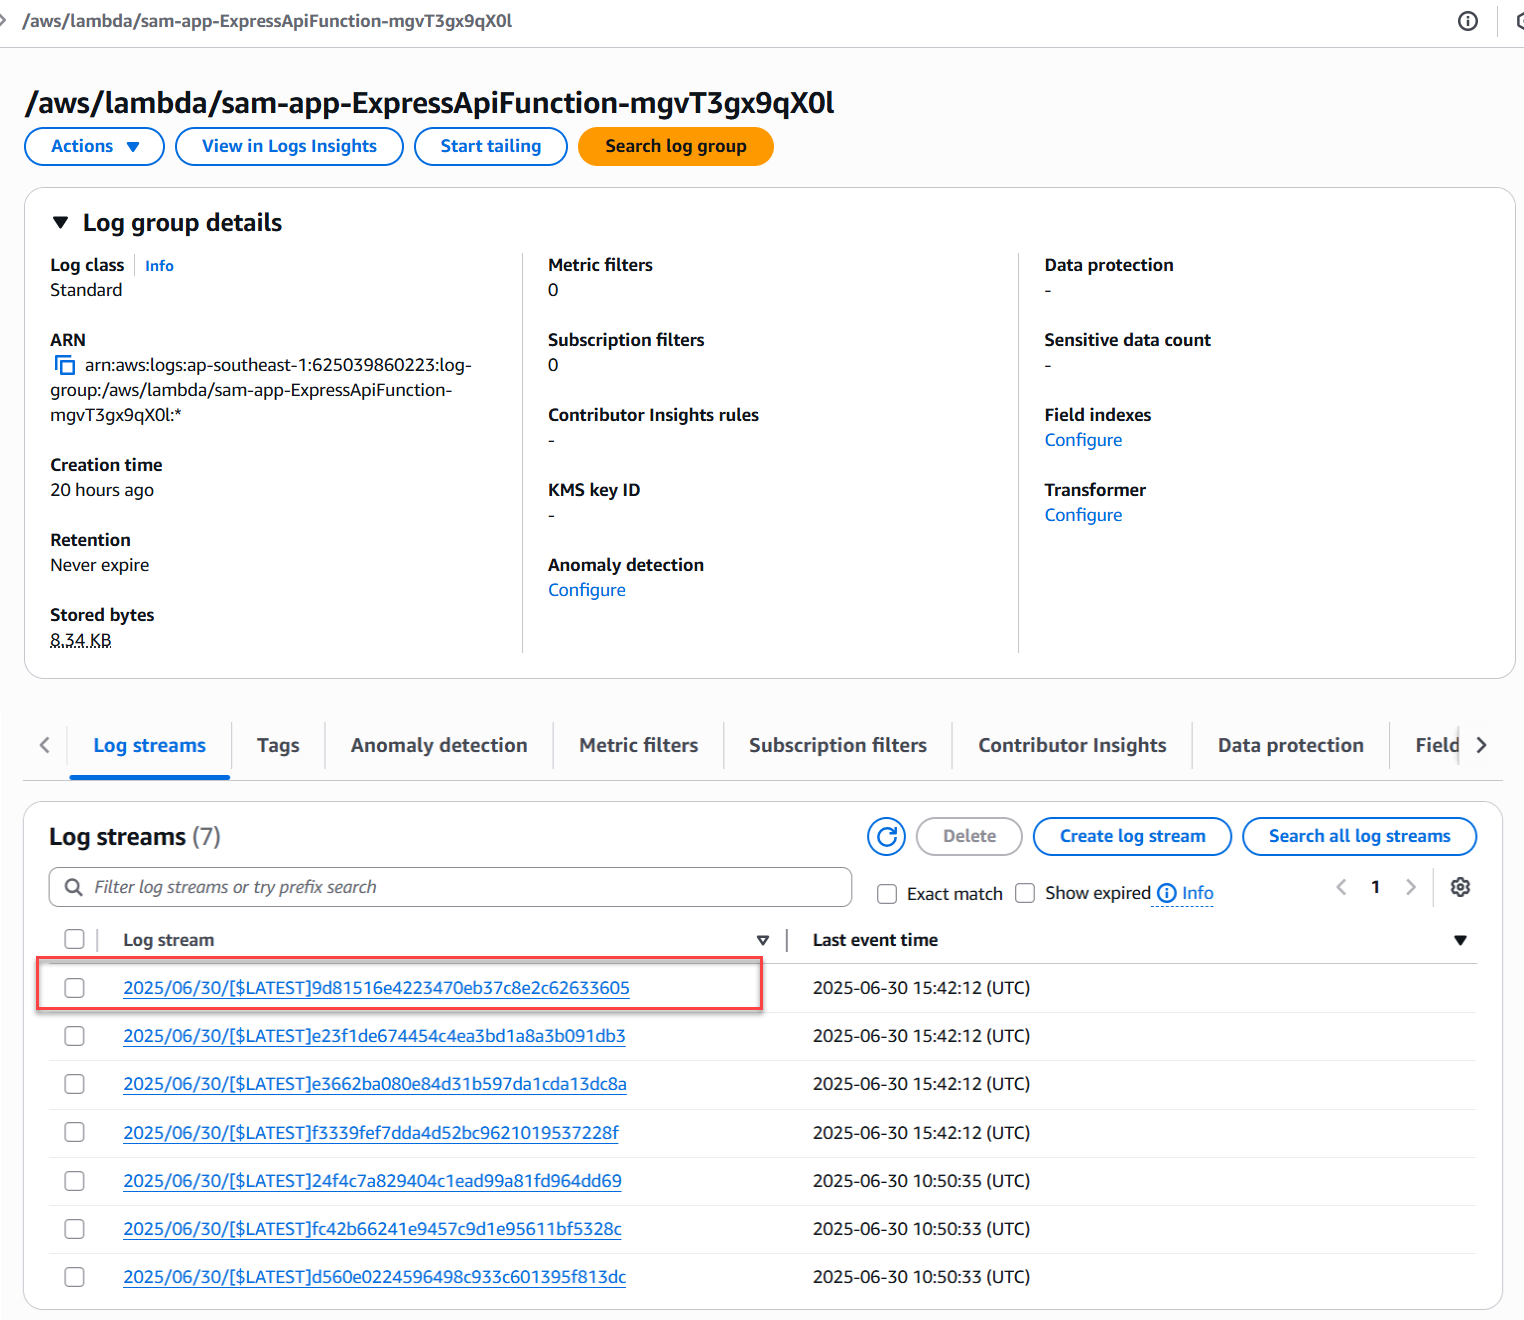Viewport: 1524px width, 1320px height.
Task: Open log streams table preferences gear
Action: pyautogui.click(x=1460, y=887)
